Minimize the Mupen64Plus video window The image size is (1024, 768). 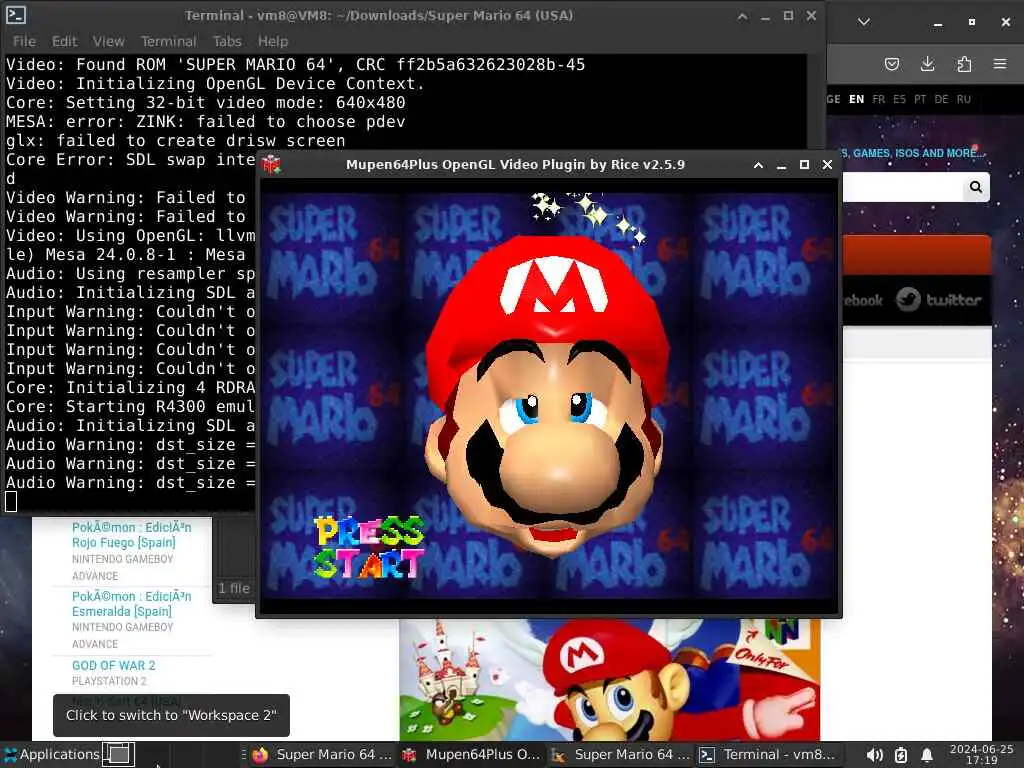click(x=781, y=166)
